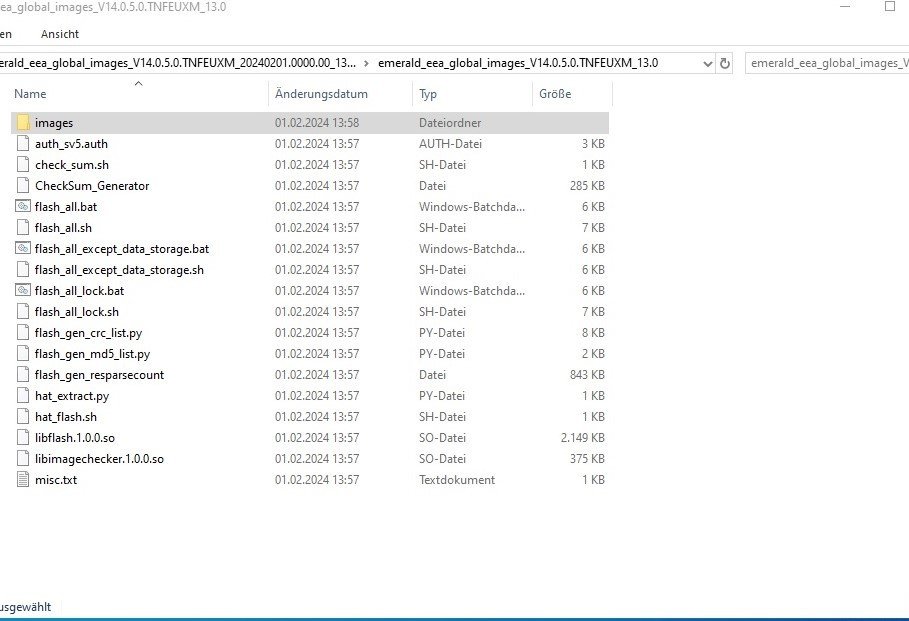Click the misc.txt text document icon

23,480
